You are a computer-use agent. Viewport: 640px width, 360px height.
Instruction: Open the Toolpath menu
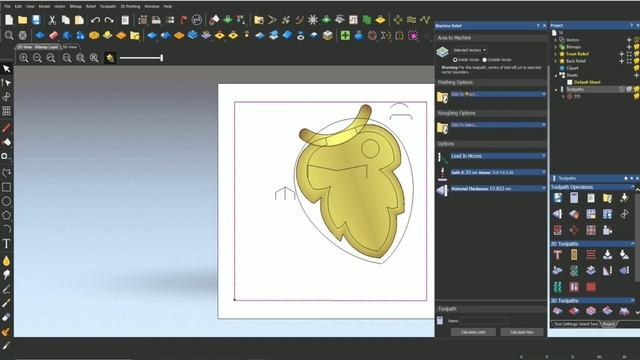[108, 7]
